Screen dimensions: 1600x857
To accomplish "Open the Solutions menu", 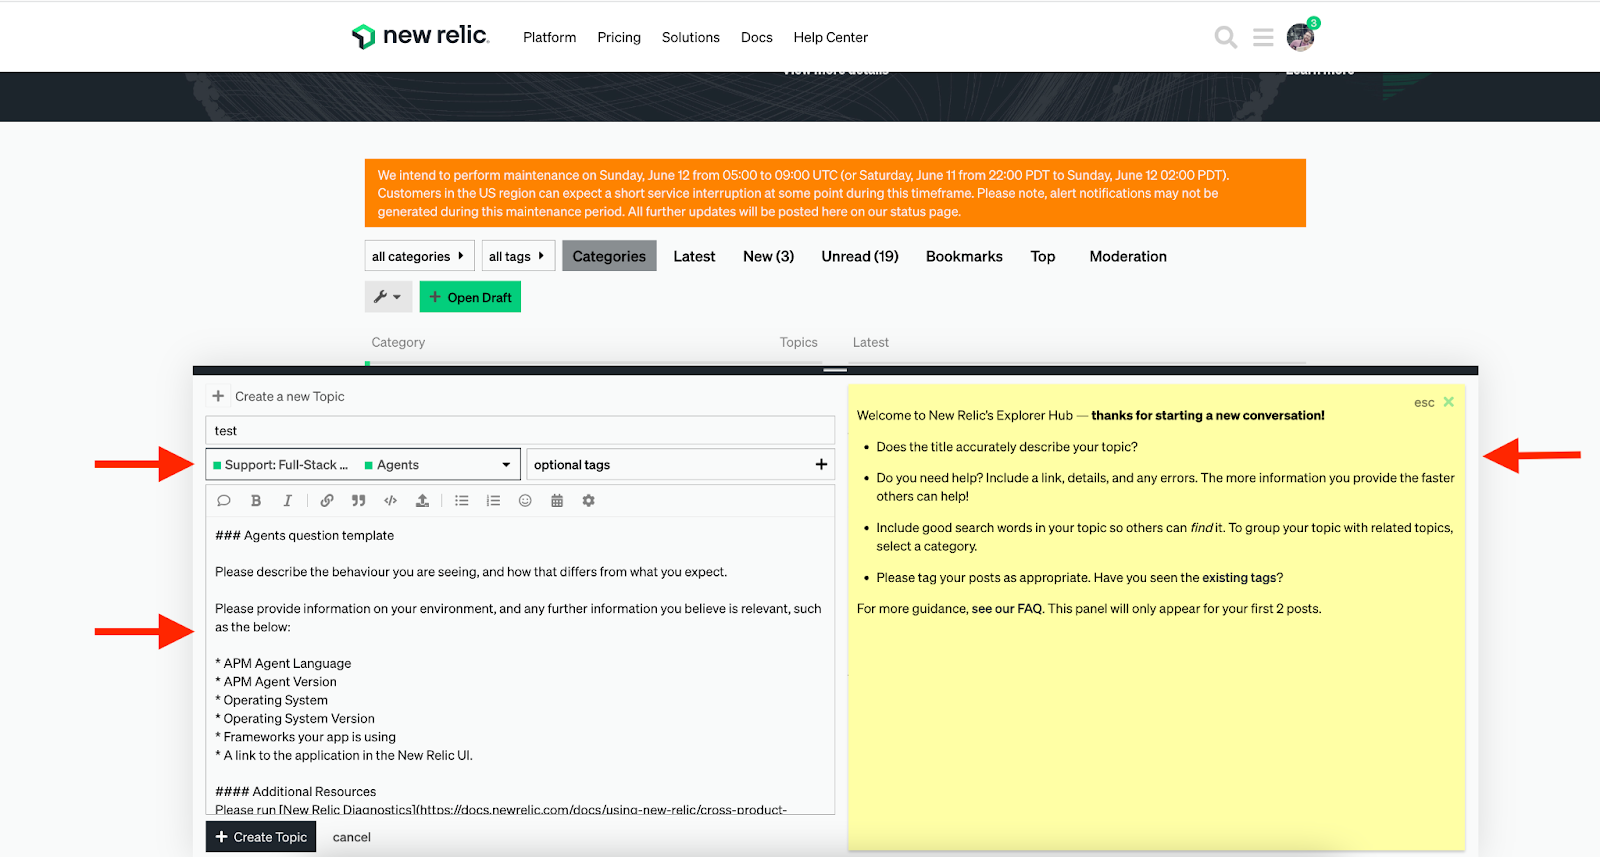I will (x=691, y=37).
